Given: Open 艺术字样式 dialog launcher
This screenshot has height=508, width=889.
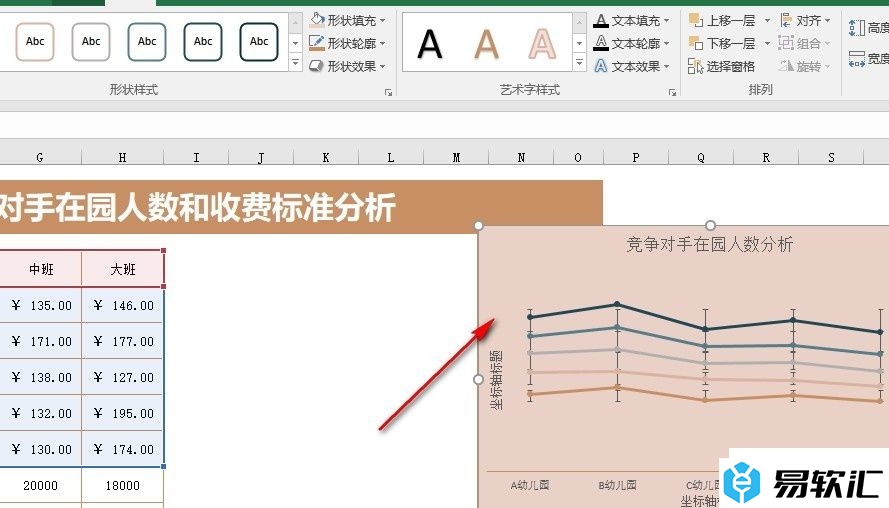Looking at the screenshot, I should [x=672, y=92].
